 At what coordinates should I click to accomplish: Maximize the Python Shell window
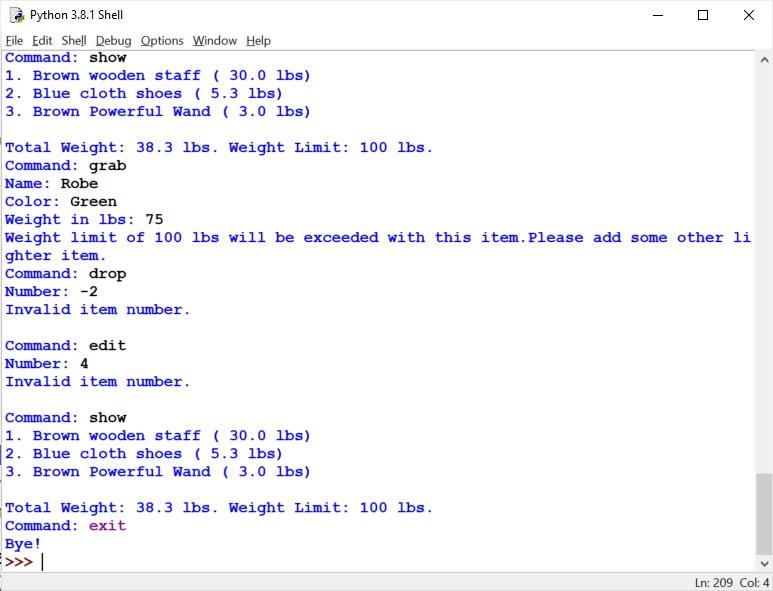coord(703,15)
